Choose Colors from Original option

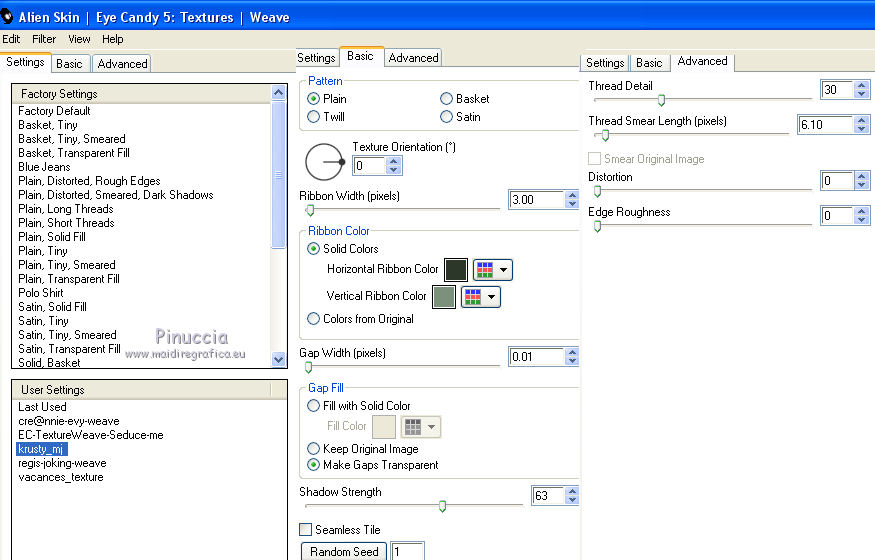click(314, 319)
